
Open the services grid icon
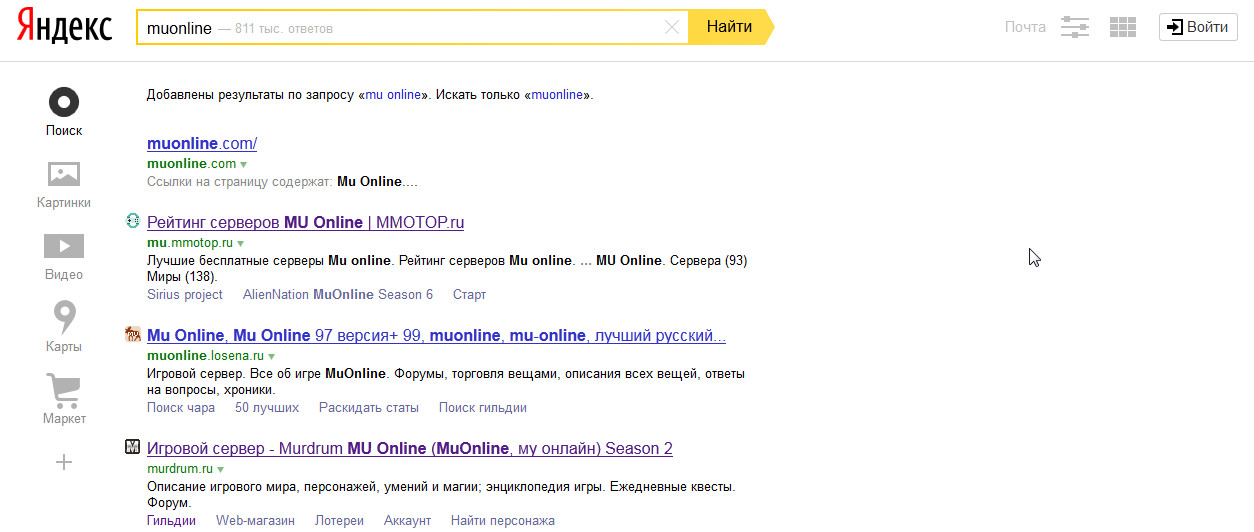click(1123, 27)
